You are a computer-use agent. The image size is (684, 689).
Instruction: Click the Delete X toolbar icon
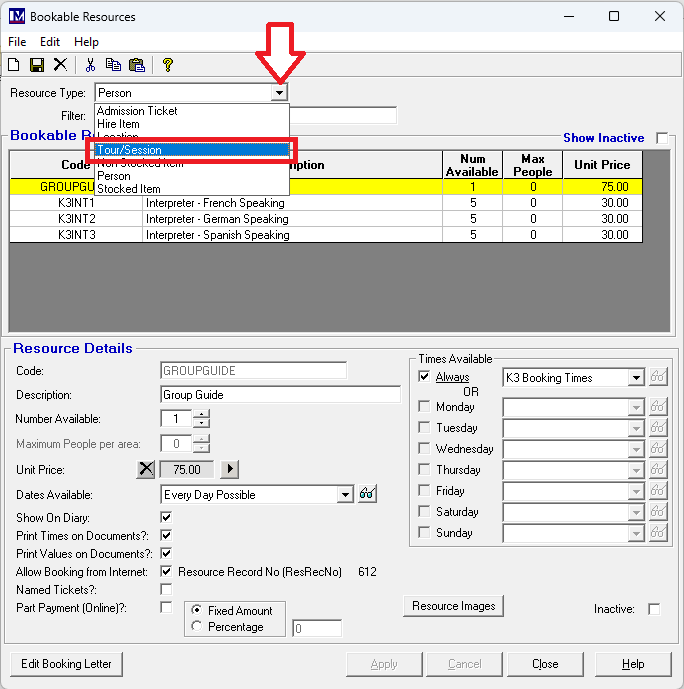tap(60, 65)
